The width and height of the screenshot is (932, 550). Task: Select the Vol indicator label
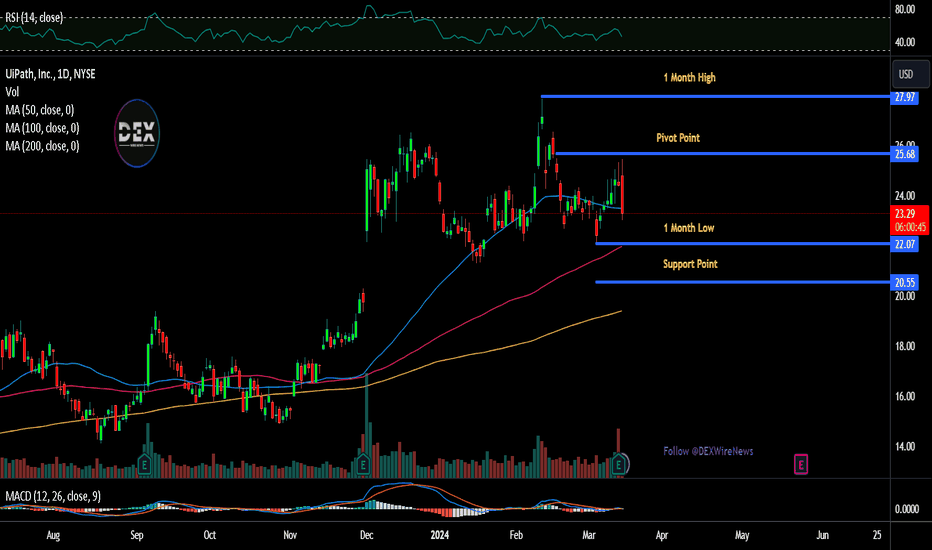click(x=12, y=92)
